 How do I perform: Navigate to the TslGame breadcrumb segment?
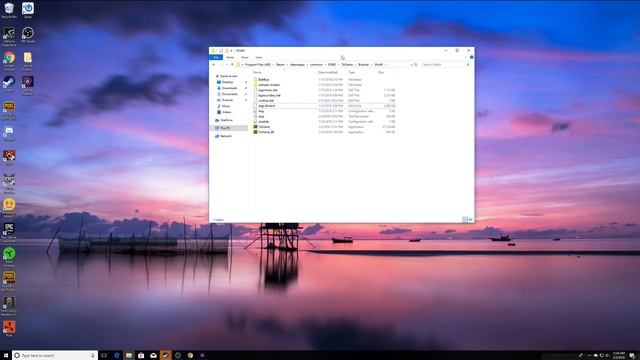(x=347, y=64)
